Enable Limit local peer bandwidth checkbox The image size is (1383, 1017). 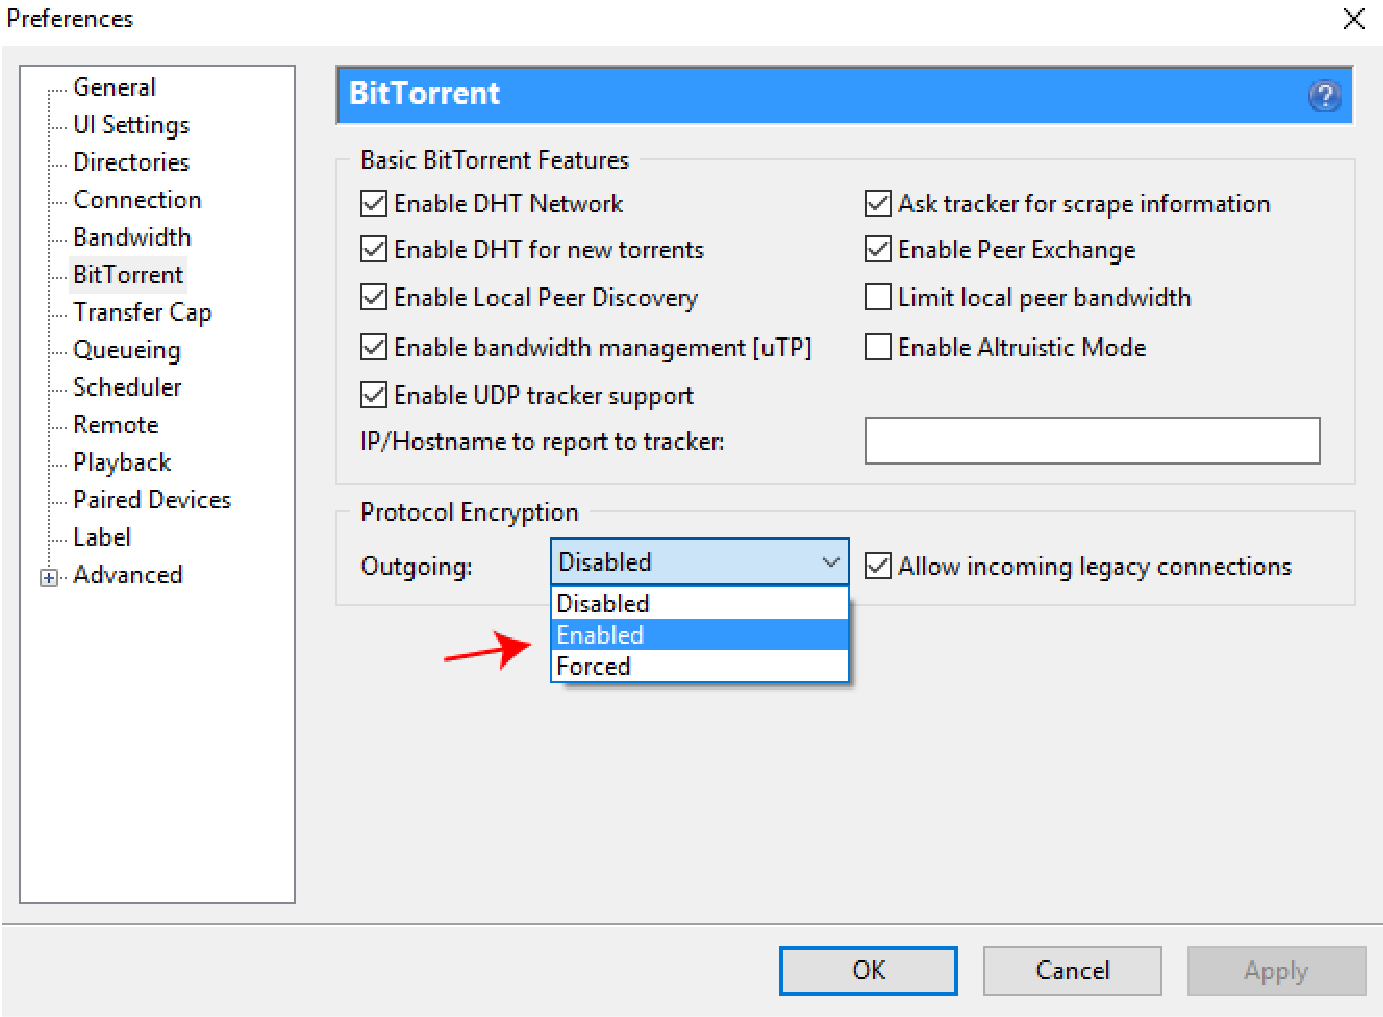878,297
